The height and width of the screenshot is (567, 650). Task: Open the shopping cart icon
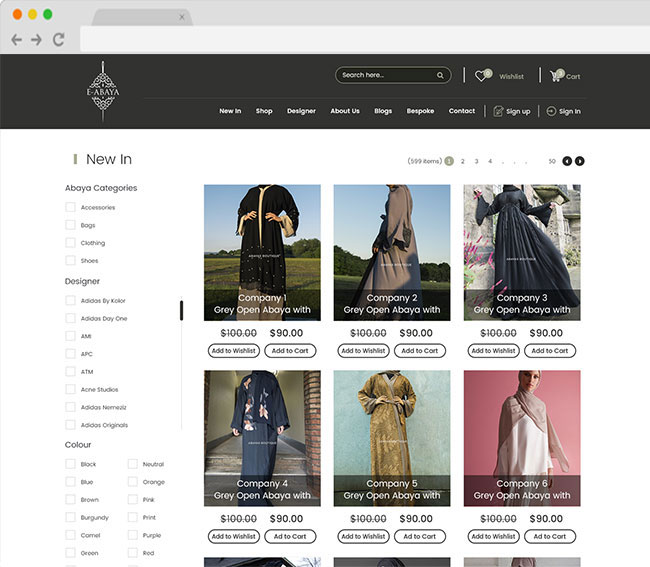coord(556,75)
